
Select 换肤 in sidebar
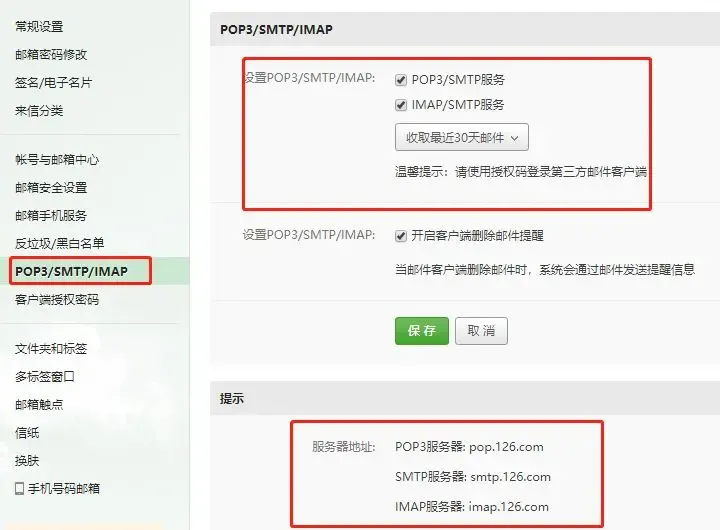(x=27, y=460)
